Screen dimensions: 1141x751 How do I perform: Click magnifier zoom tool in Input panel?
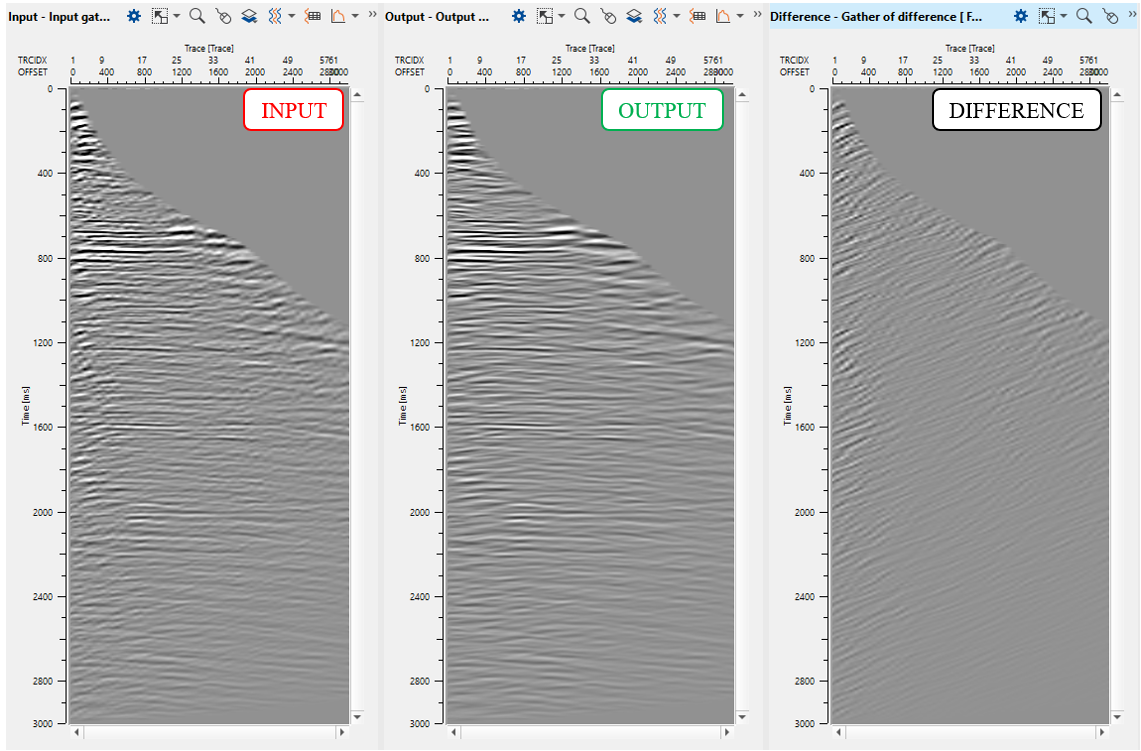click(197, 16)
